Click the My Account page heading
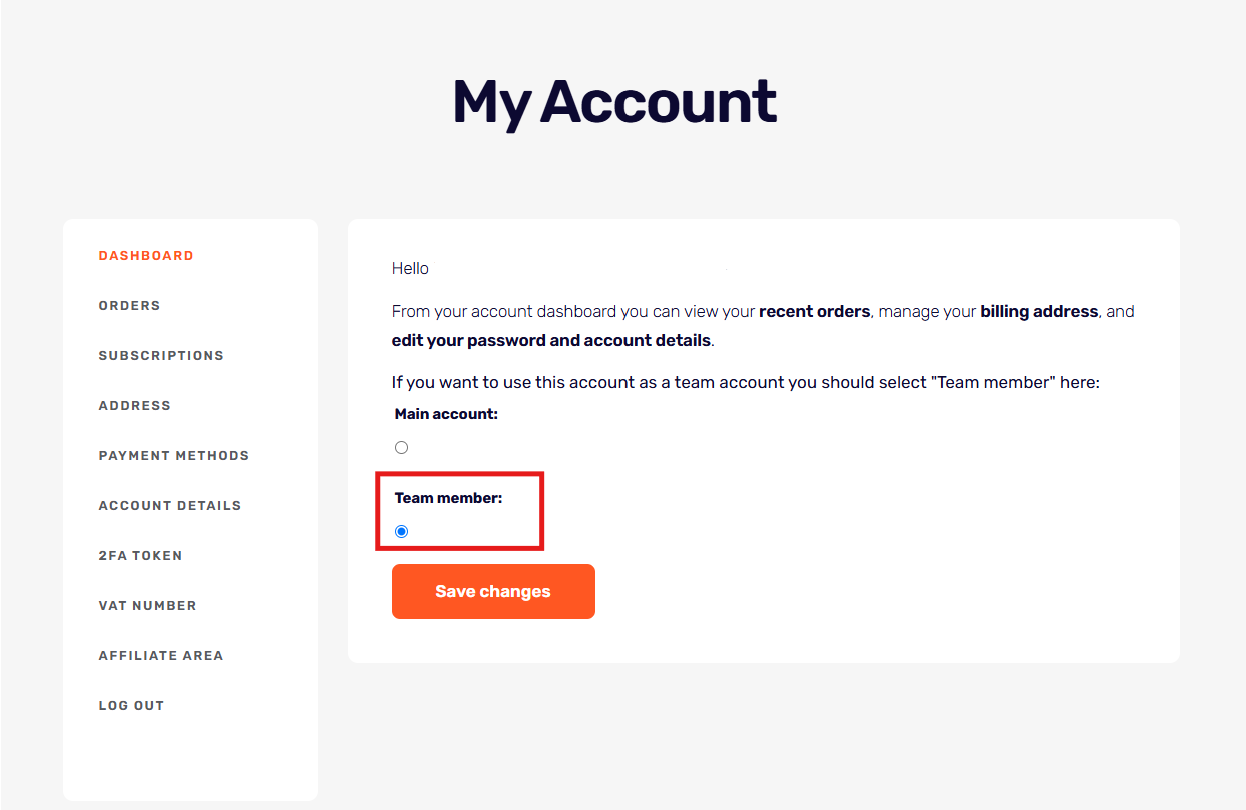 coord(614,103)
